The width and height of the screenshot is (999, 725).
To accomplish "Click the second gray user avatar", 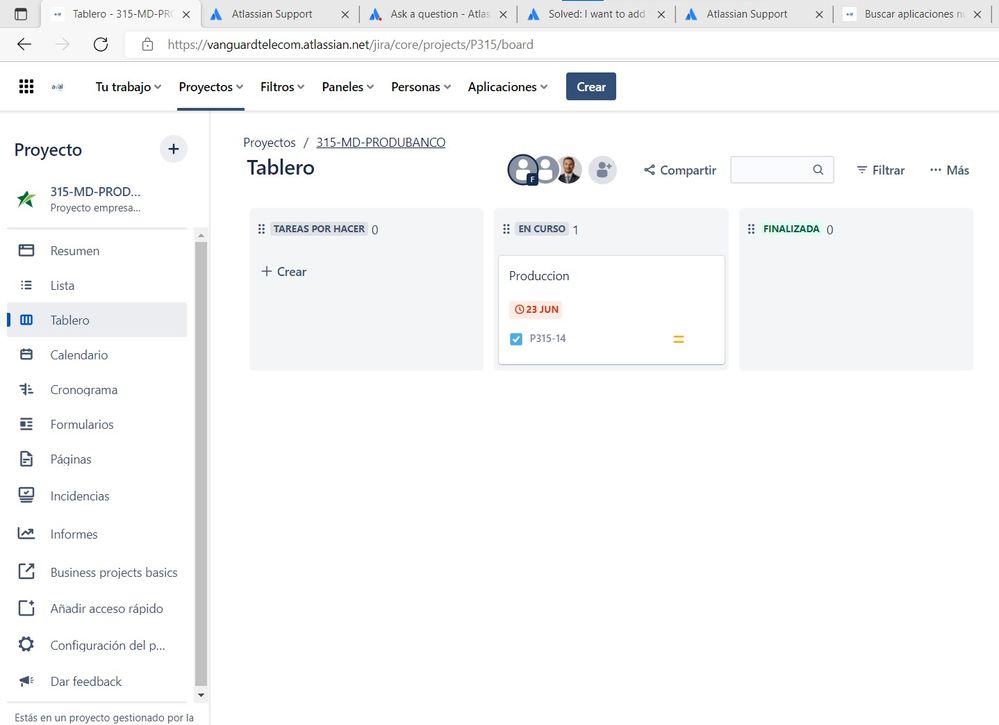I will tap(546, 169).
